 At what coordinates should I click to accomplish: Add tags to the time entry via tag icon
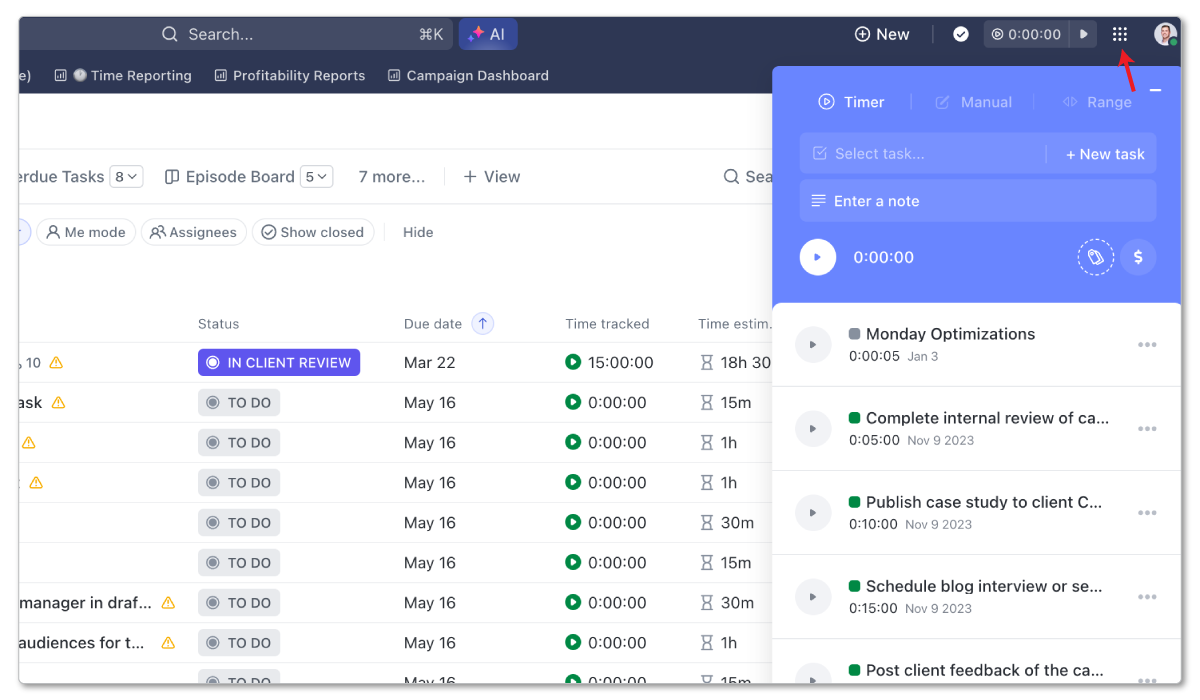pyautogui.click(x=1095, y=257)
